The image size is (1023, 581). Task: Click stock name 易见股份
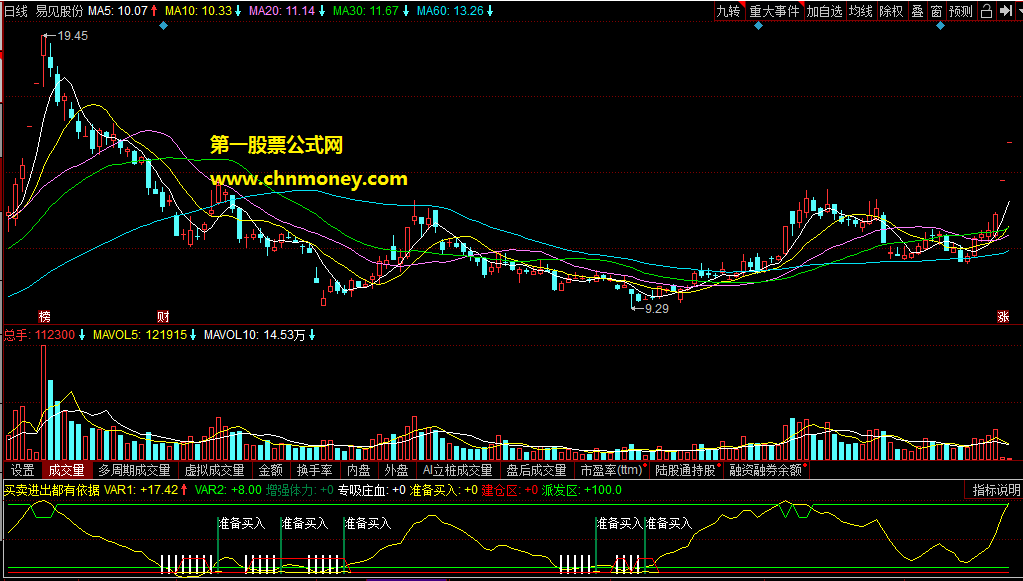click(x=59, y=11)
